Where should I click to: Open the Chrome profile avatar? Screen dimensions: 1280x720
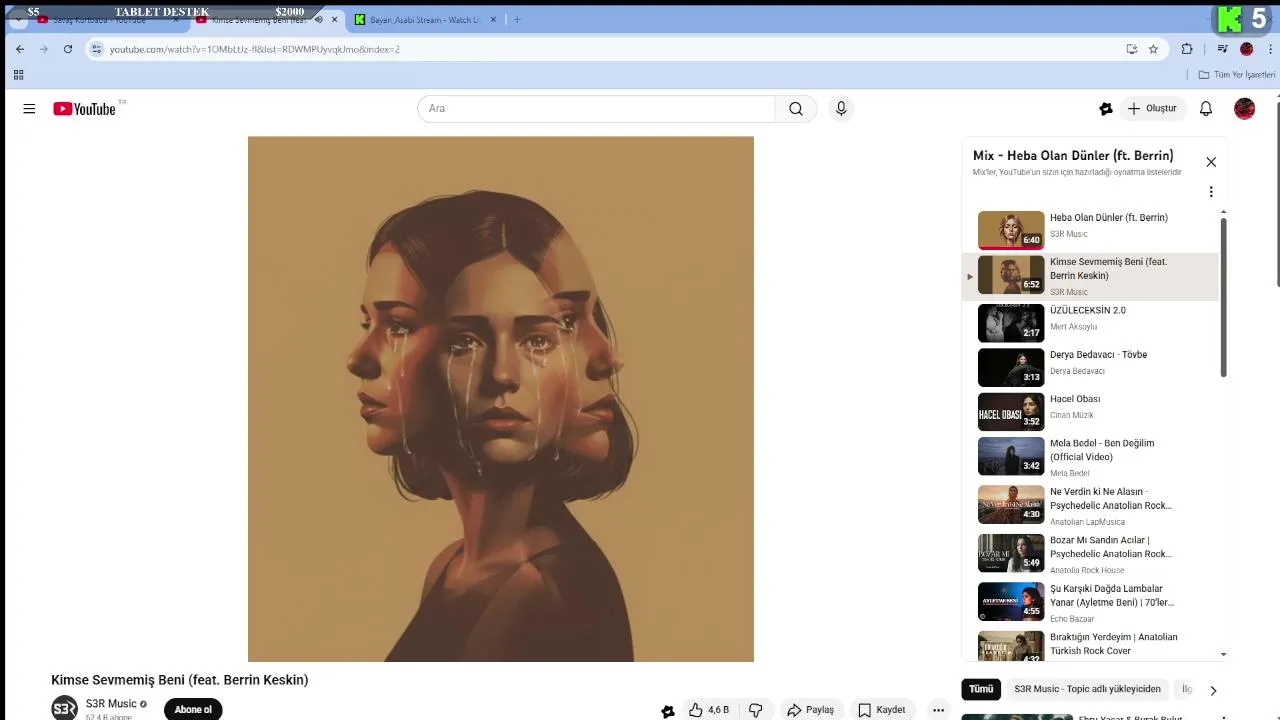pos(1247,49)
